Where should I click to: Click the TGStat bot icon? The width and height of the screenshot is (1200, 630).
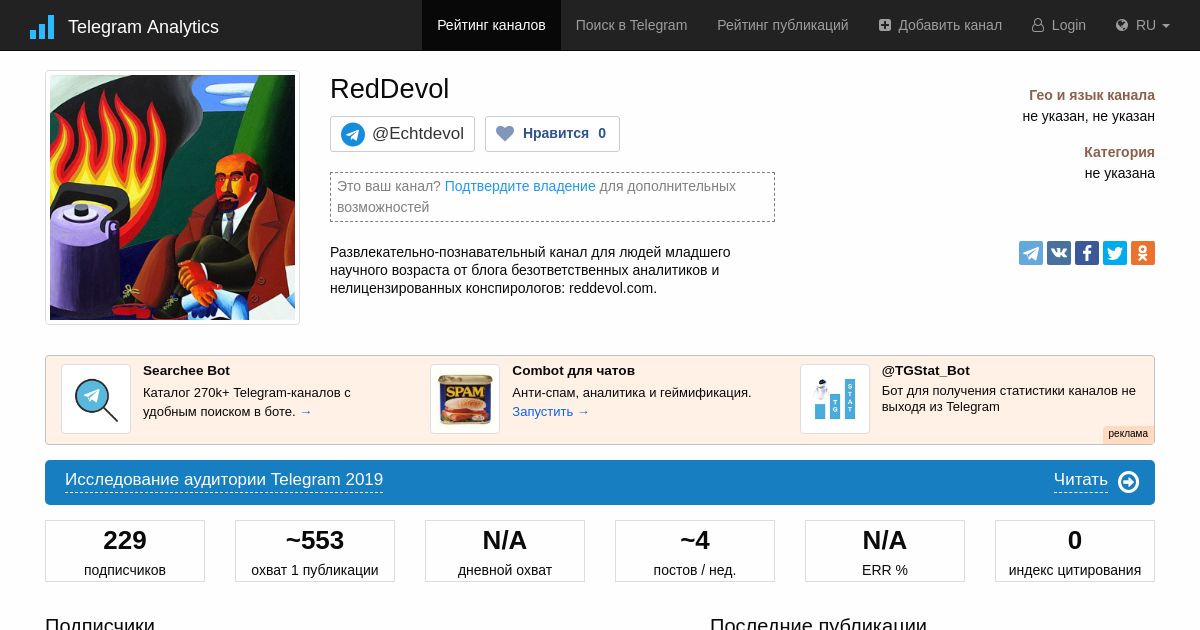point(835,399)
